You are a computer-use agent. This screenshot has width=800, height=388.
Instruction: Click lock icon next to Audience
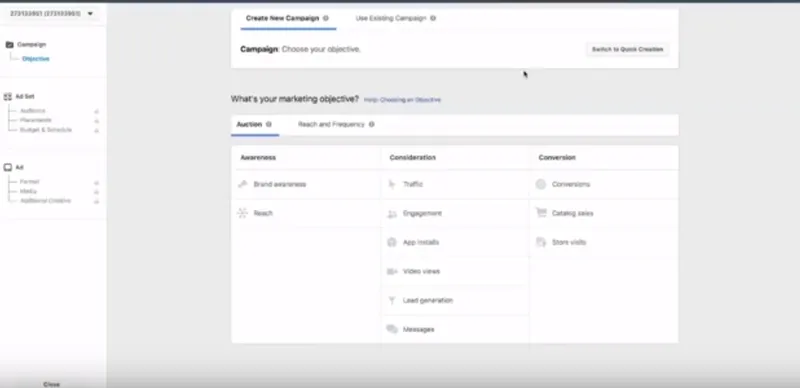(96, 111)
